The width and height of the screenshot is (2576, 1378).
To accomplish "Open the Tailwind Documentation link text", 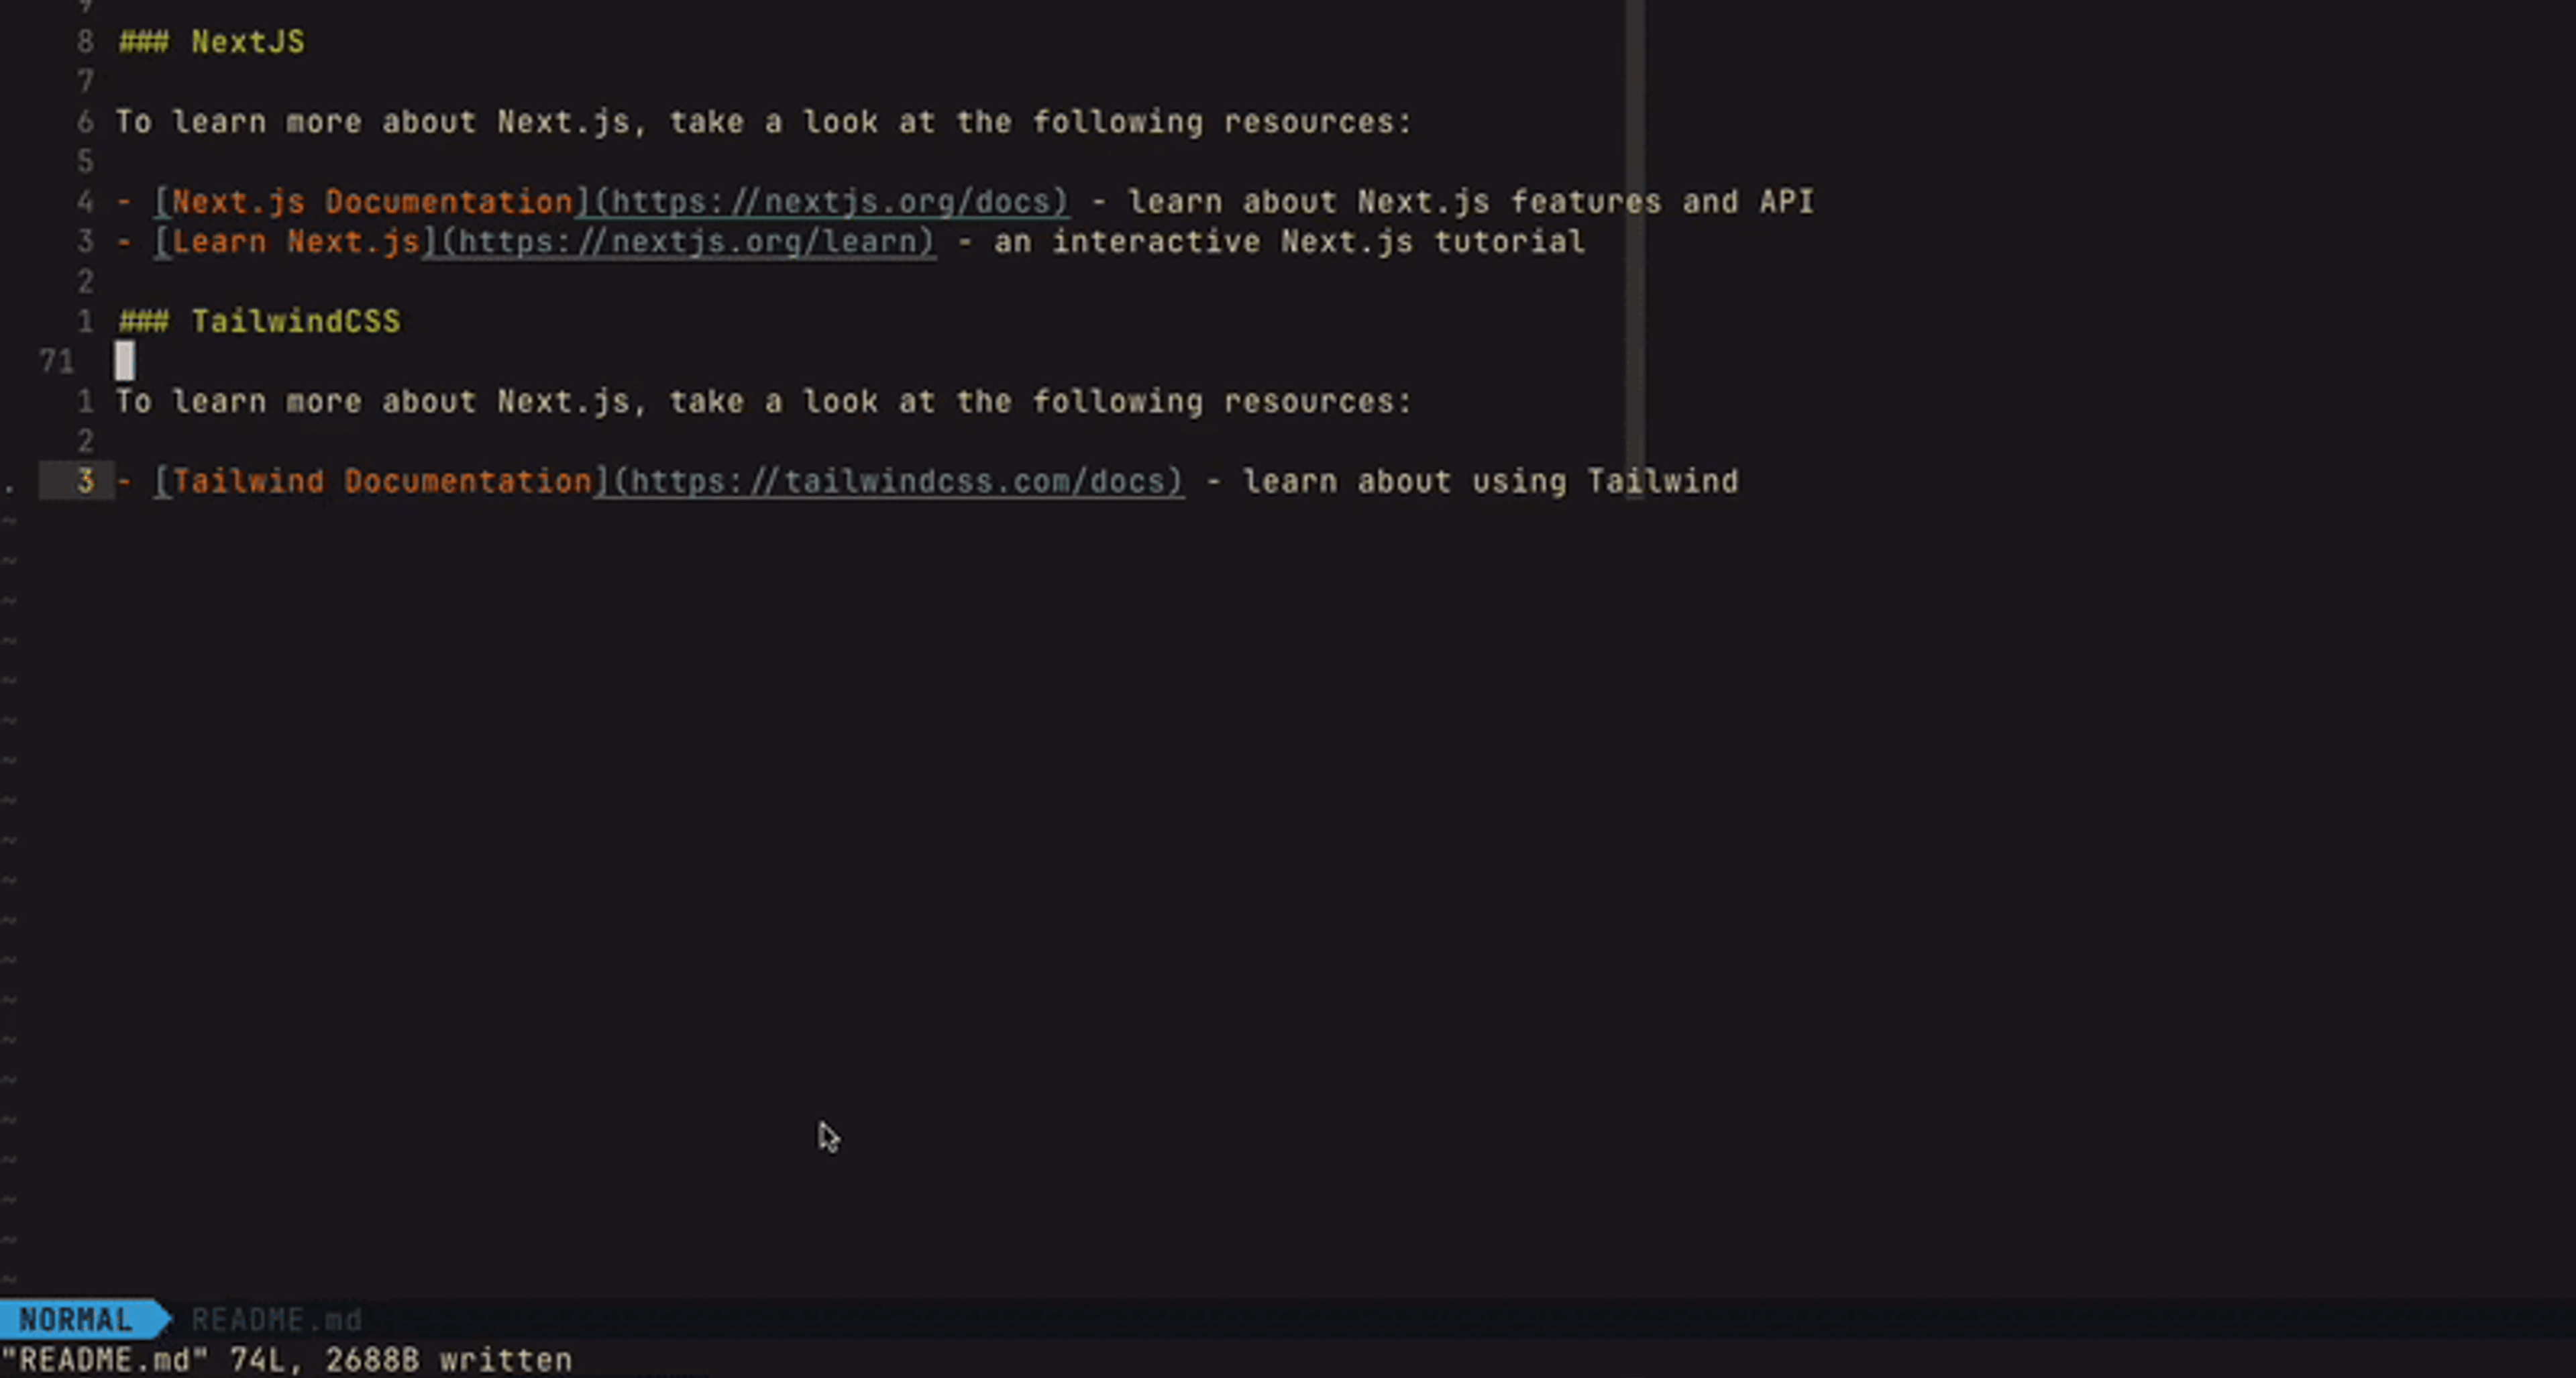I will (x=382, y=482).
